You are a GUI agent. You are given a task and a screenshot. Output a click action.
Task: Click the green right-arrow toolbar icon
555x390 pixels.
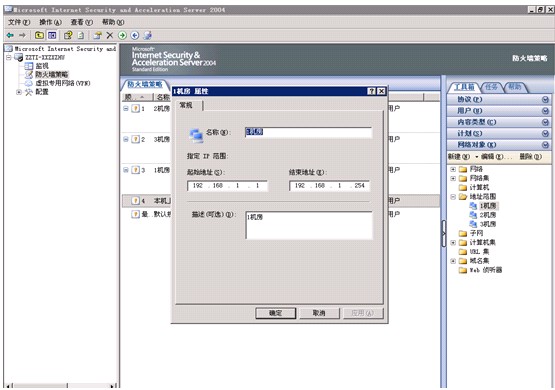click(x=122, y=35)
